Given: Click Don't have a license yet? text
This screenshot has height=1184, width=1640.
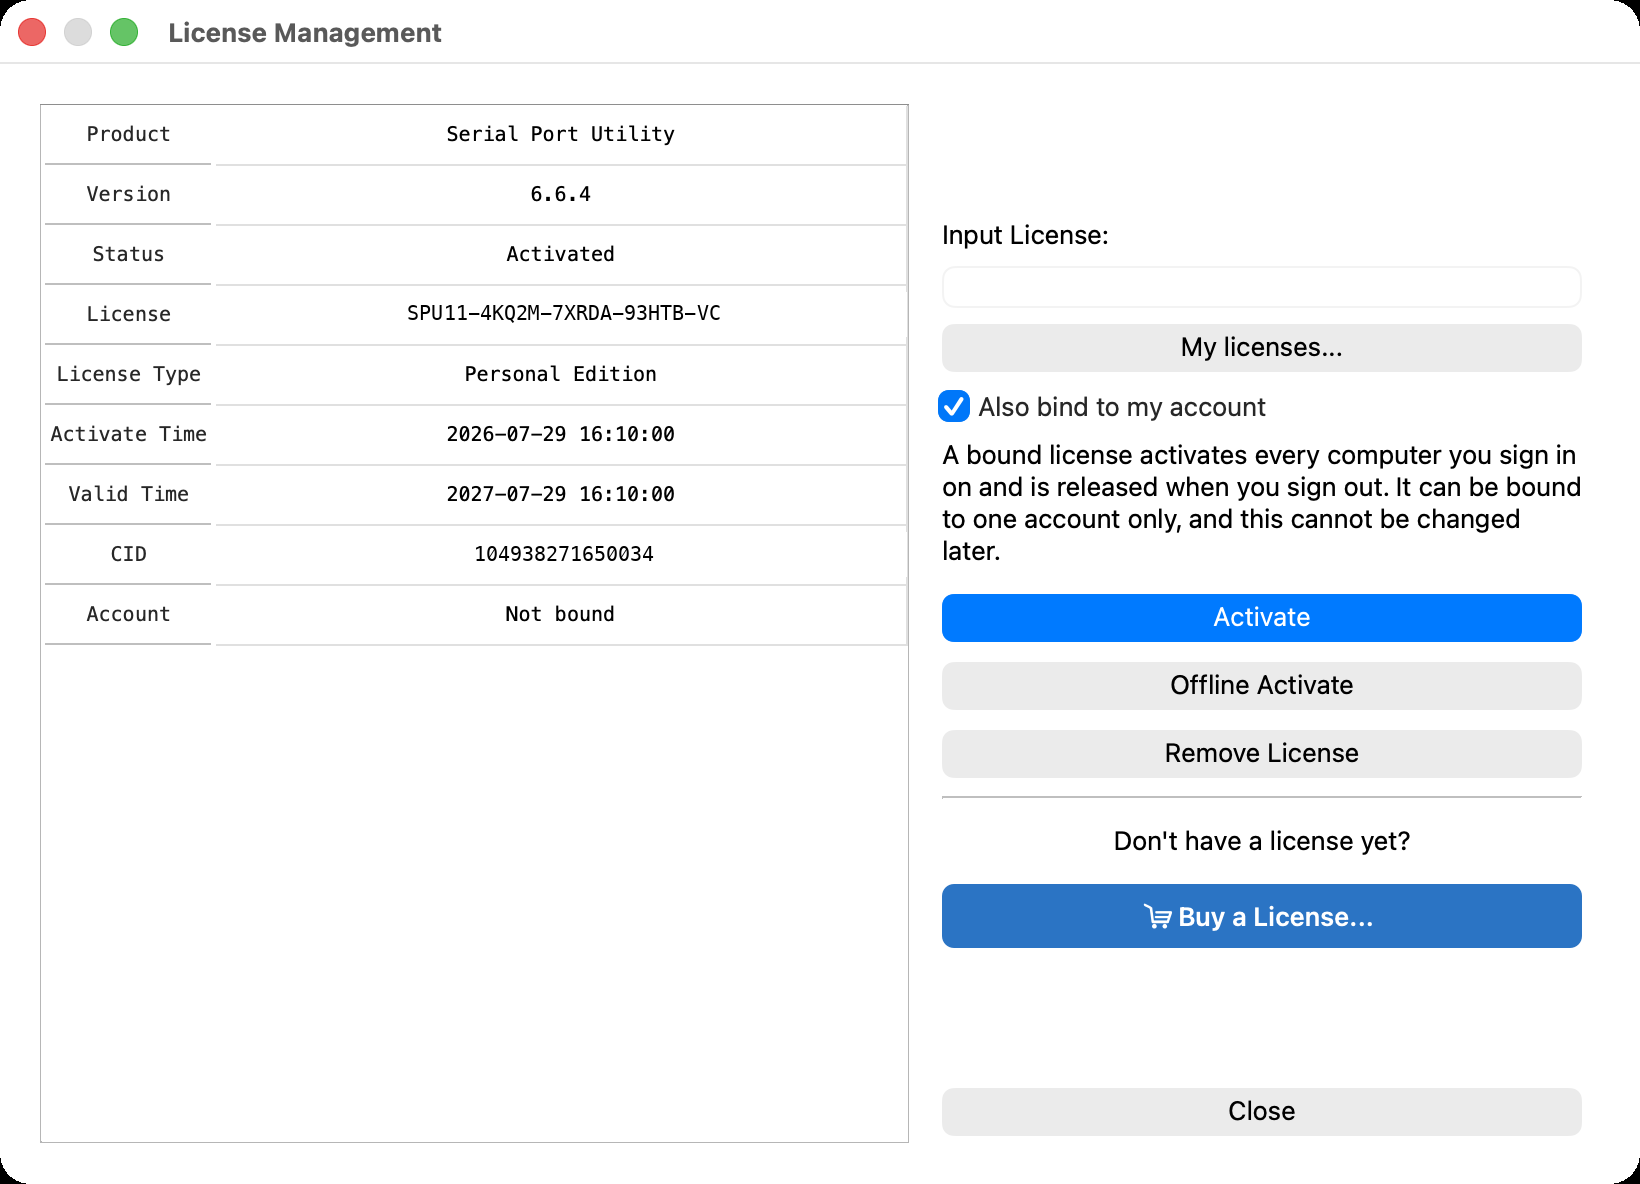Looking at the screenshot, I should tap(1261, 841).
